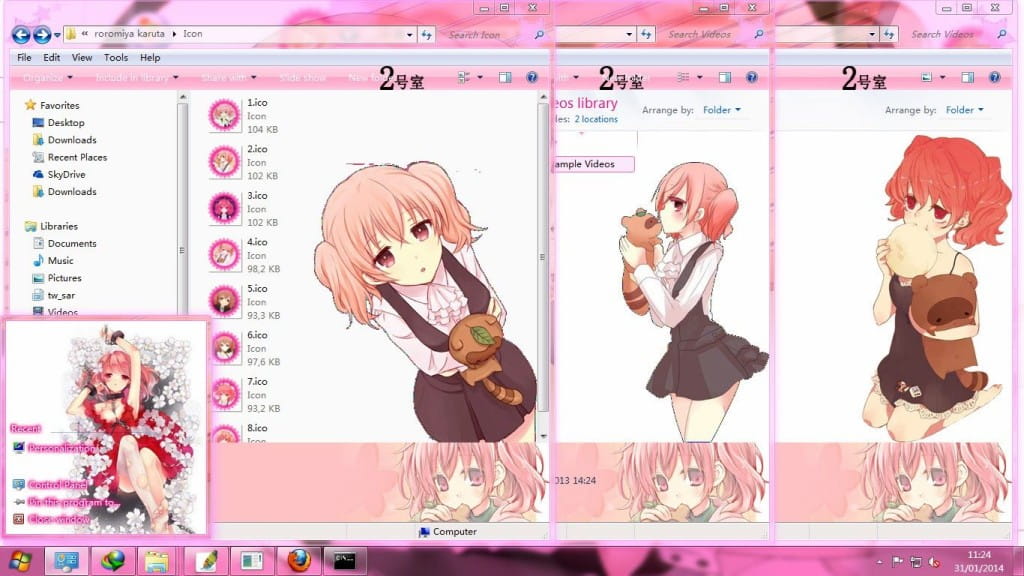The image size is (1024, 576).
Task: Open Arrange by Folder dropdown in middle window
Action: (x=722, y=110)
